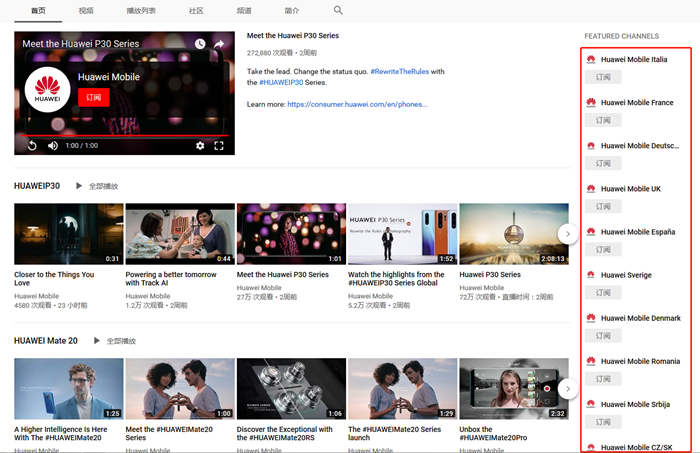This screenshot has height=453, width=700.
Task: Open the consumer.huawei.com link in description
Action: [357, 104]
